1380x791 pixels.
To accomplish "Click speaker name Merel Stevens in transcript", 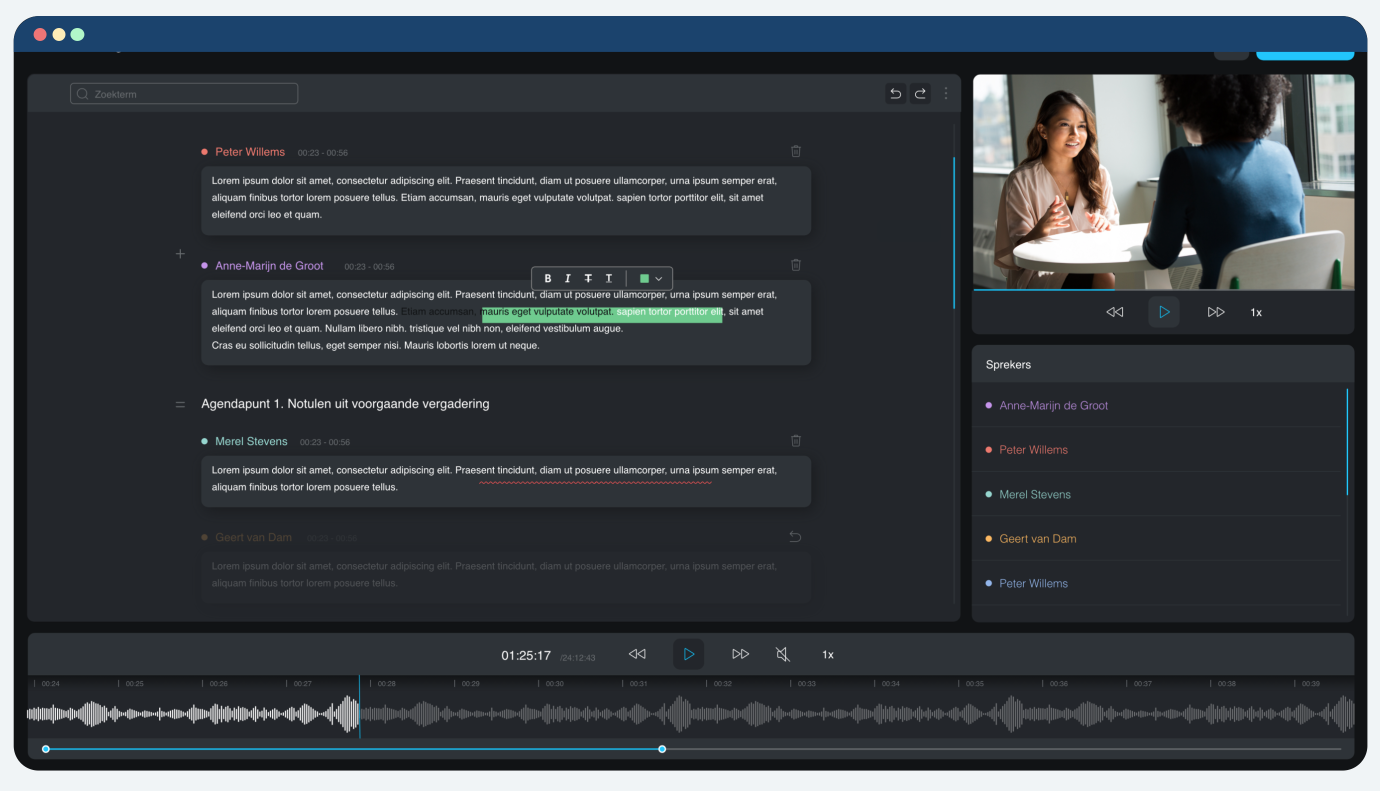I will pyautogui.click(x=251, y=441).
